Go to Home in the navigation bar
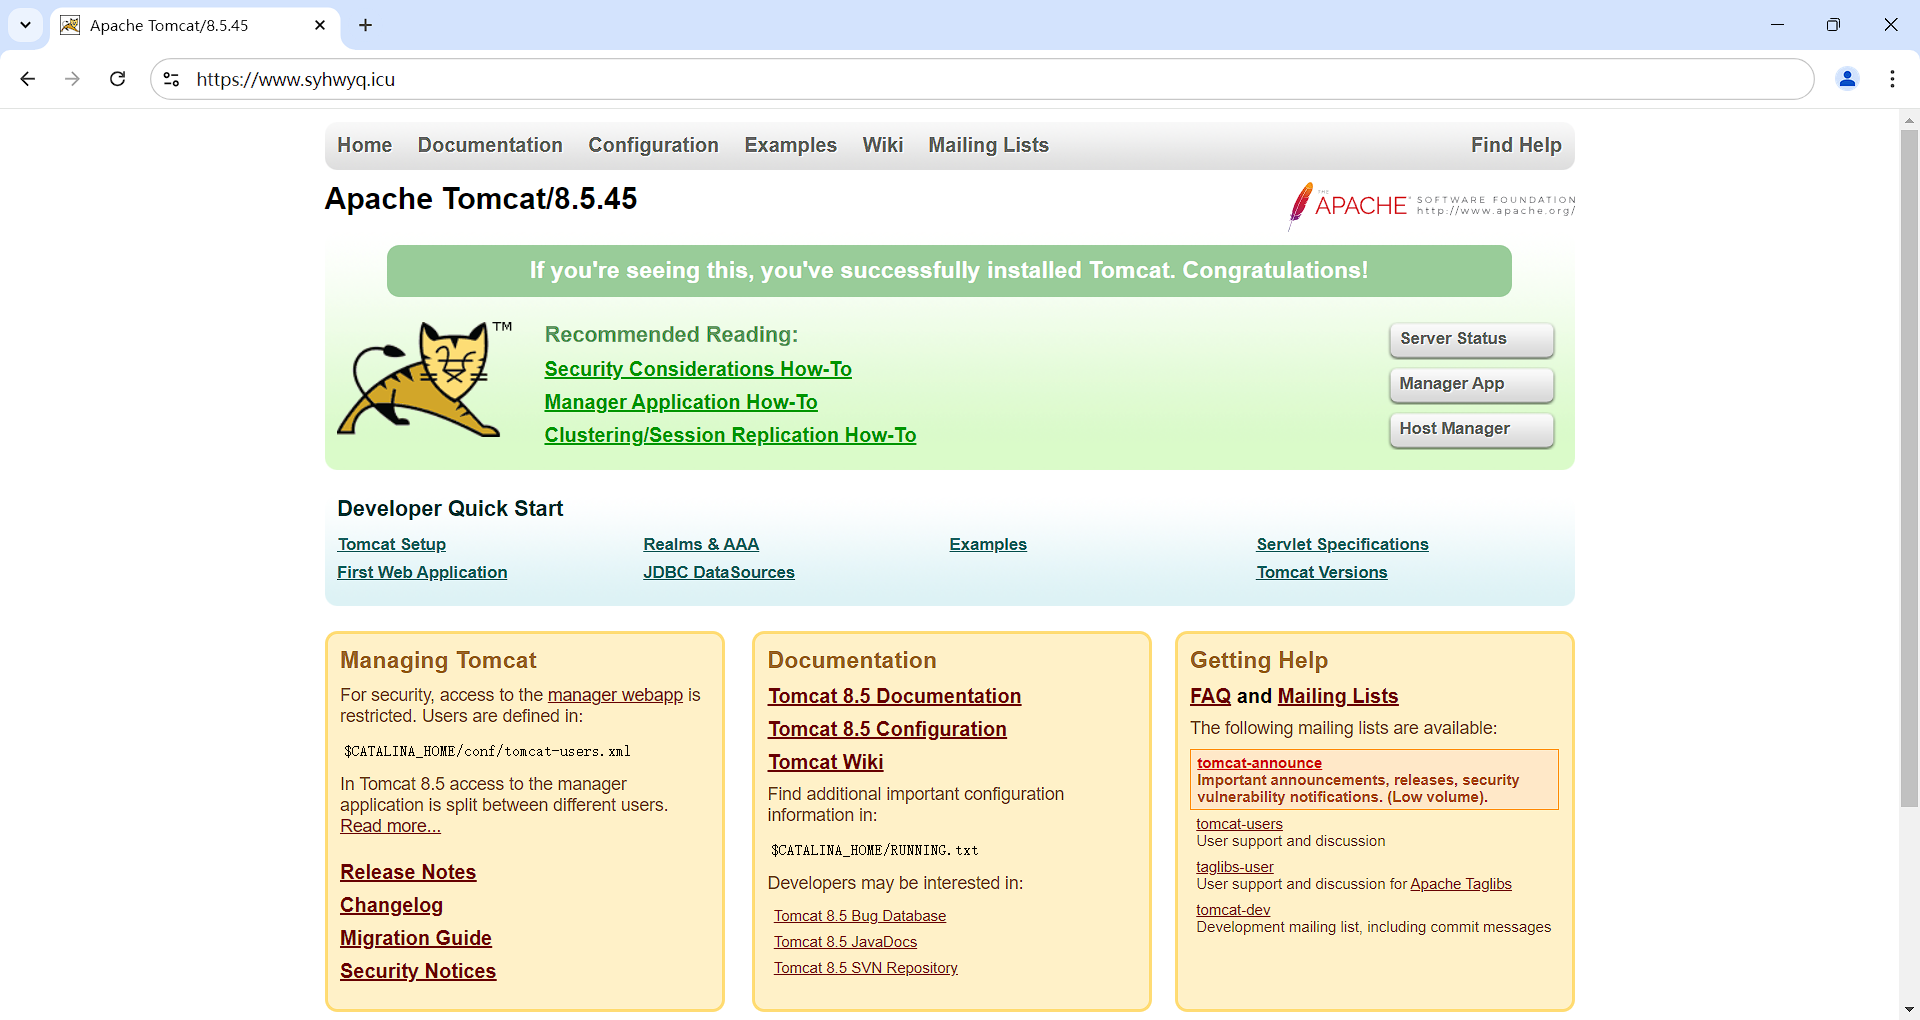Image resolution: width=1920 pixels, height=1020 pixels. pyautogui.click(x=364, y=145)
